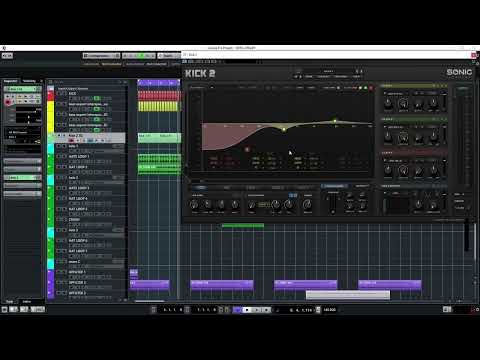This screenshot has width=480, height=360.
Task: Click the Record button in transport bar
Action: (x=266, y=310)
